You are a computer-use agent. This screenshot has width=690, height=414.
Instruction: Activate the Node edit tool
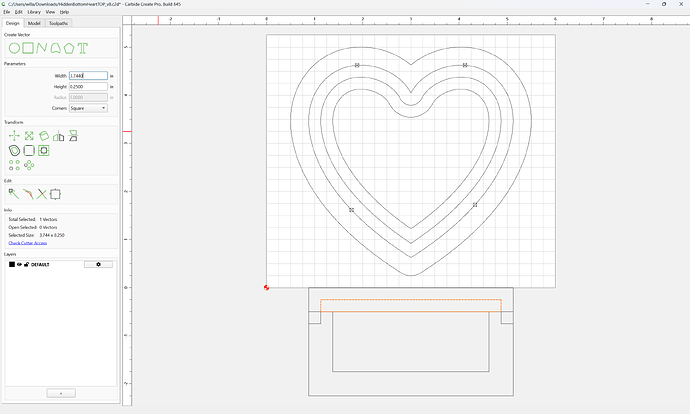pyautogui.click(x=14, y=194)
